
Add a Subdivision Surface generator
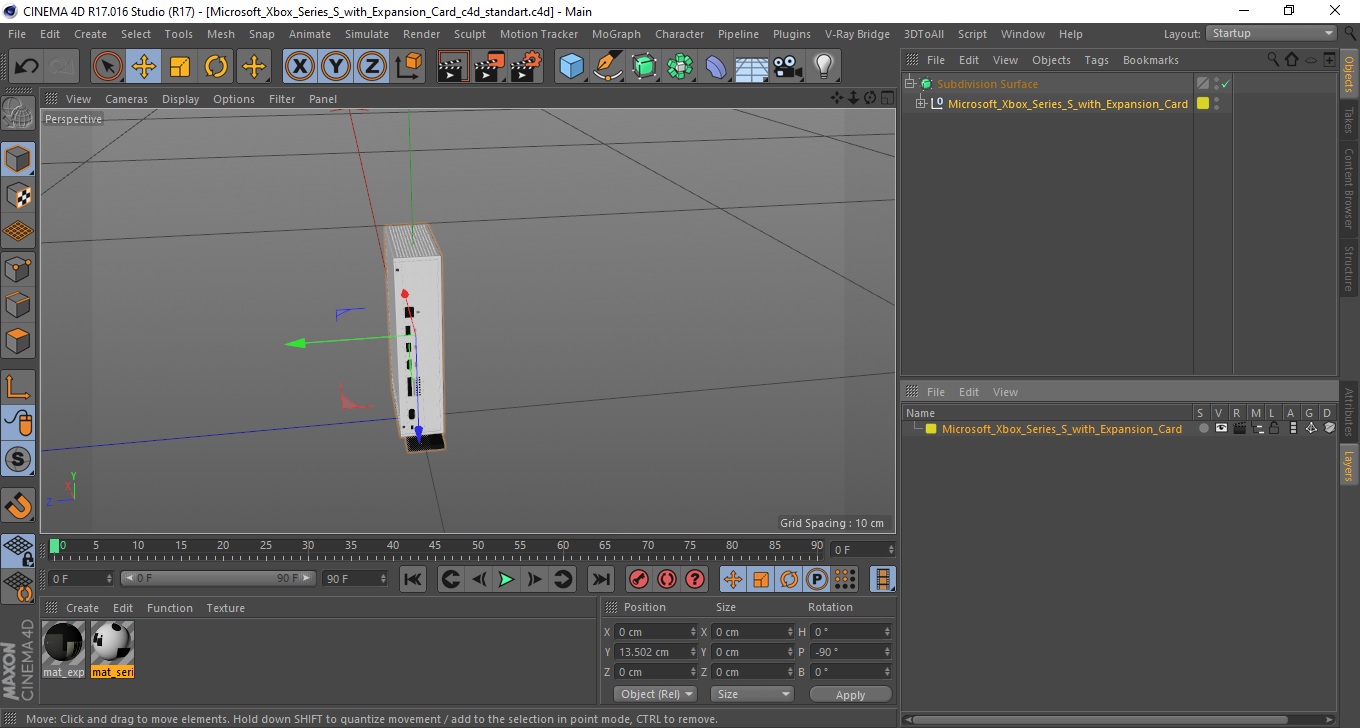click(x=644, y=67)
